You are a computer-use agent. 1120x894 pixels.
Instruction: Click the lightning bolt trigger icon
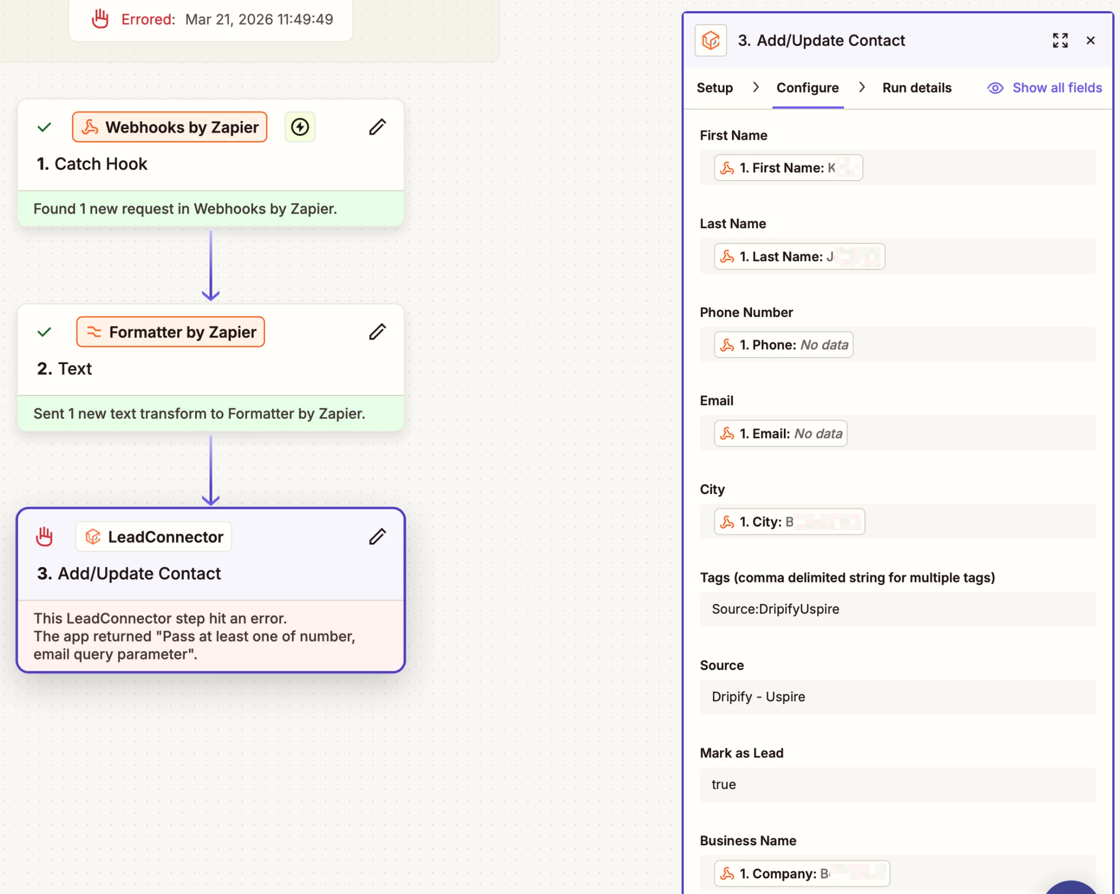click(x=300, y=127)
